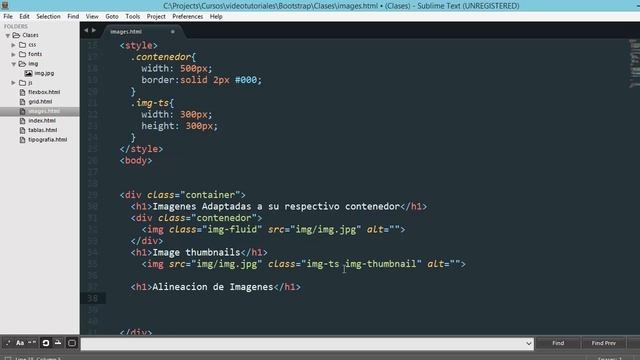
Task: Open the Edit menu
Action: (24, 16)
